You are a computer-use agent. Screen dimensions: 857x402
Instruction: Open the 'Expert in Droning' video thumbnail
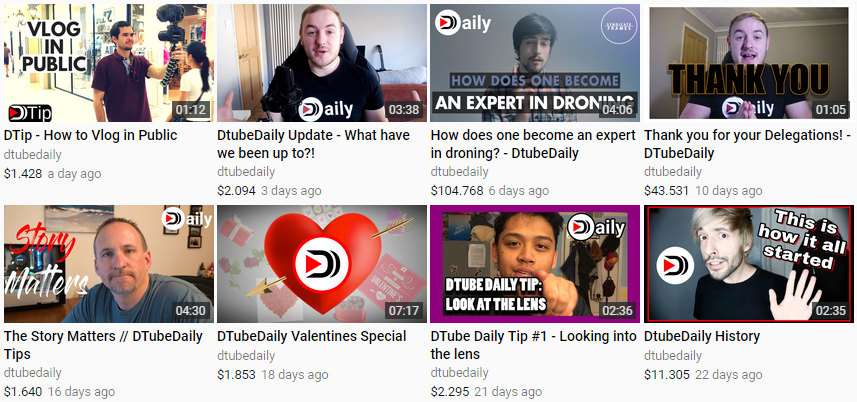point(535,63)
